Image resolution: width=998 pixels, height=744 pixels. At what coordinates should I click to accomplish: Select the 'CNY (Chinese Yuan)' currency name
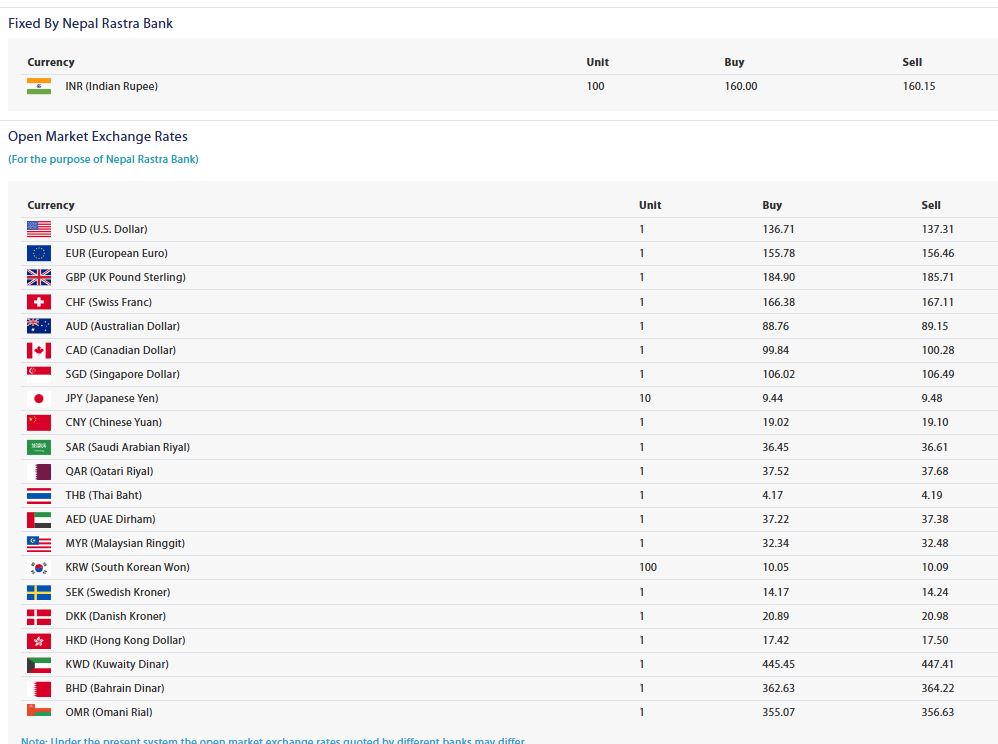point(113,423)
